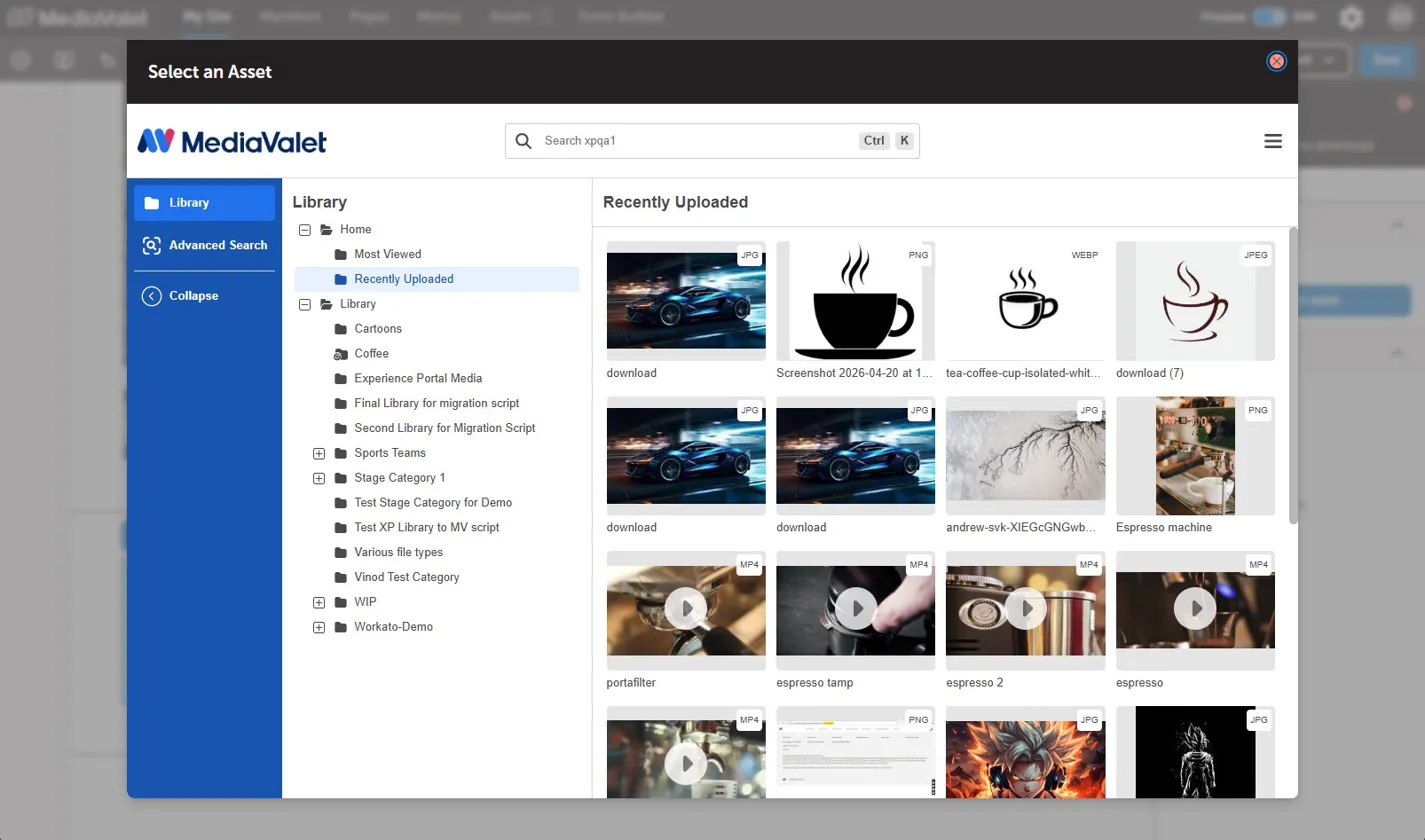Select Most Viewed in tree
The width and height of the screenshot is (1425, 840).
click(x=388, y=254)
